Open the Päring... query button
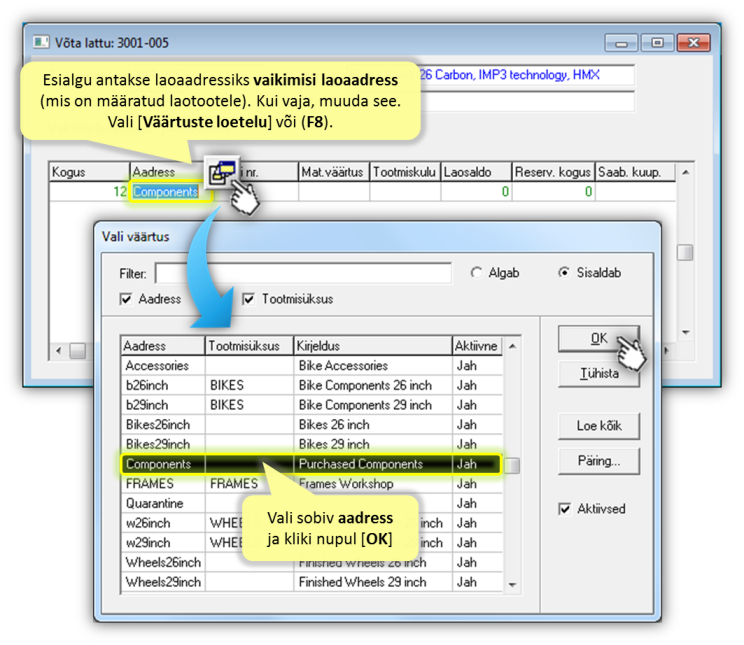 point(599,461)
